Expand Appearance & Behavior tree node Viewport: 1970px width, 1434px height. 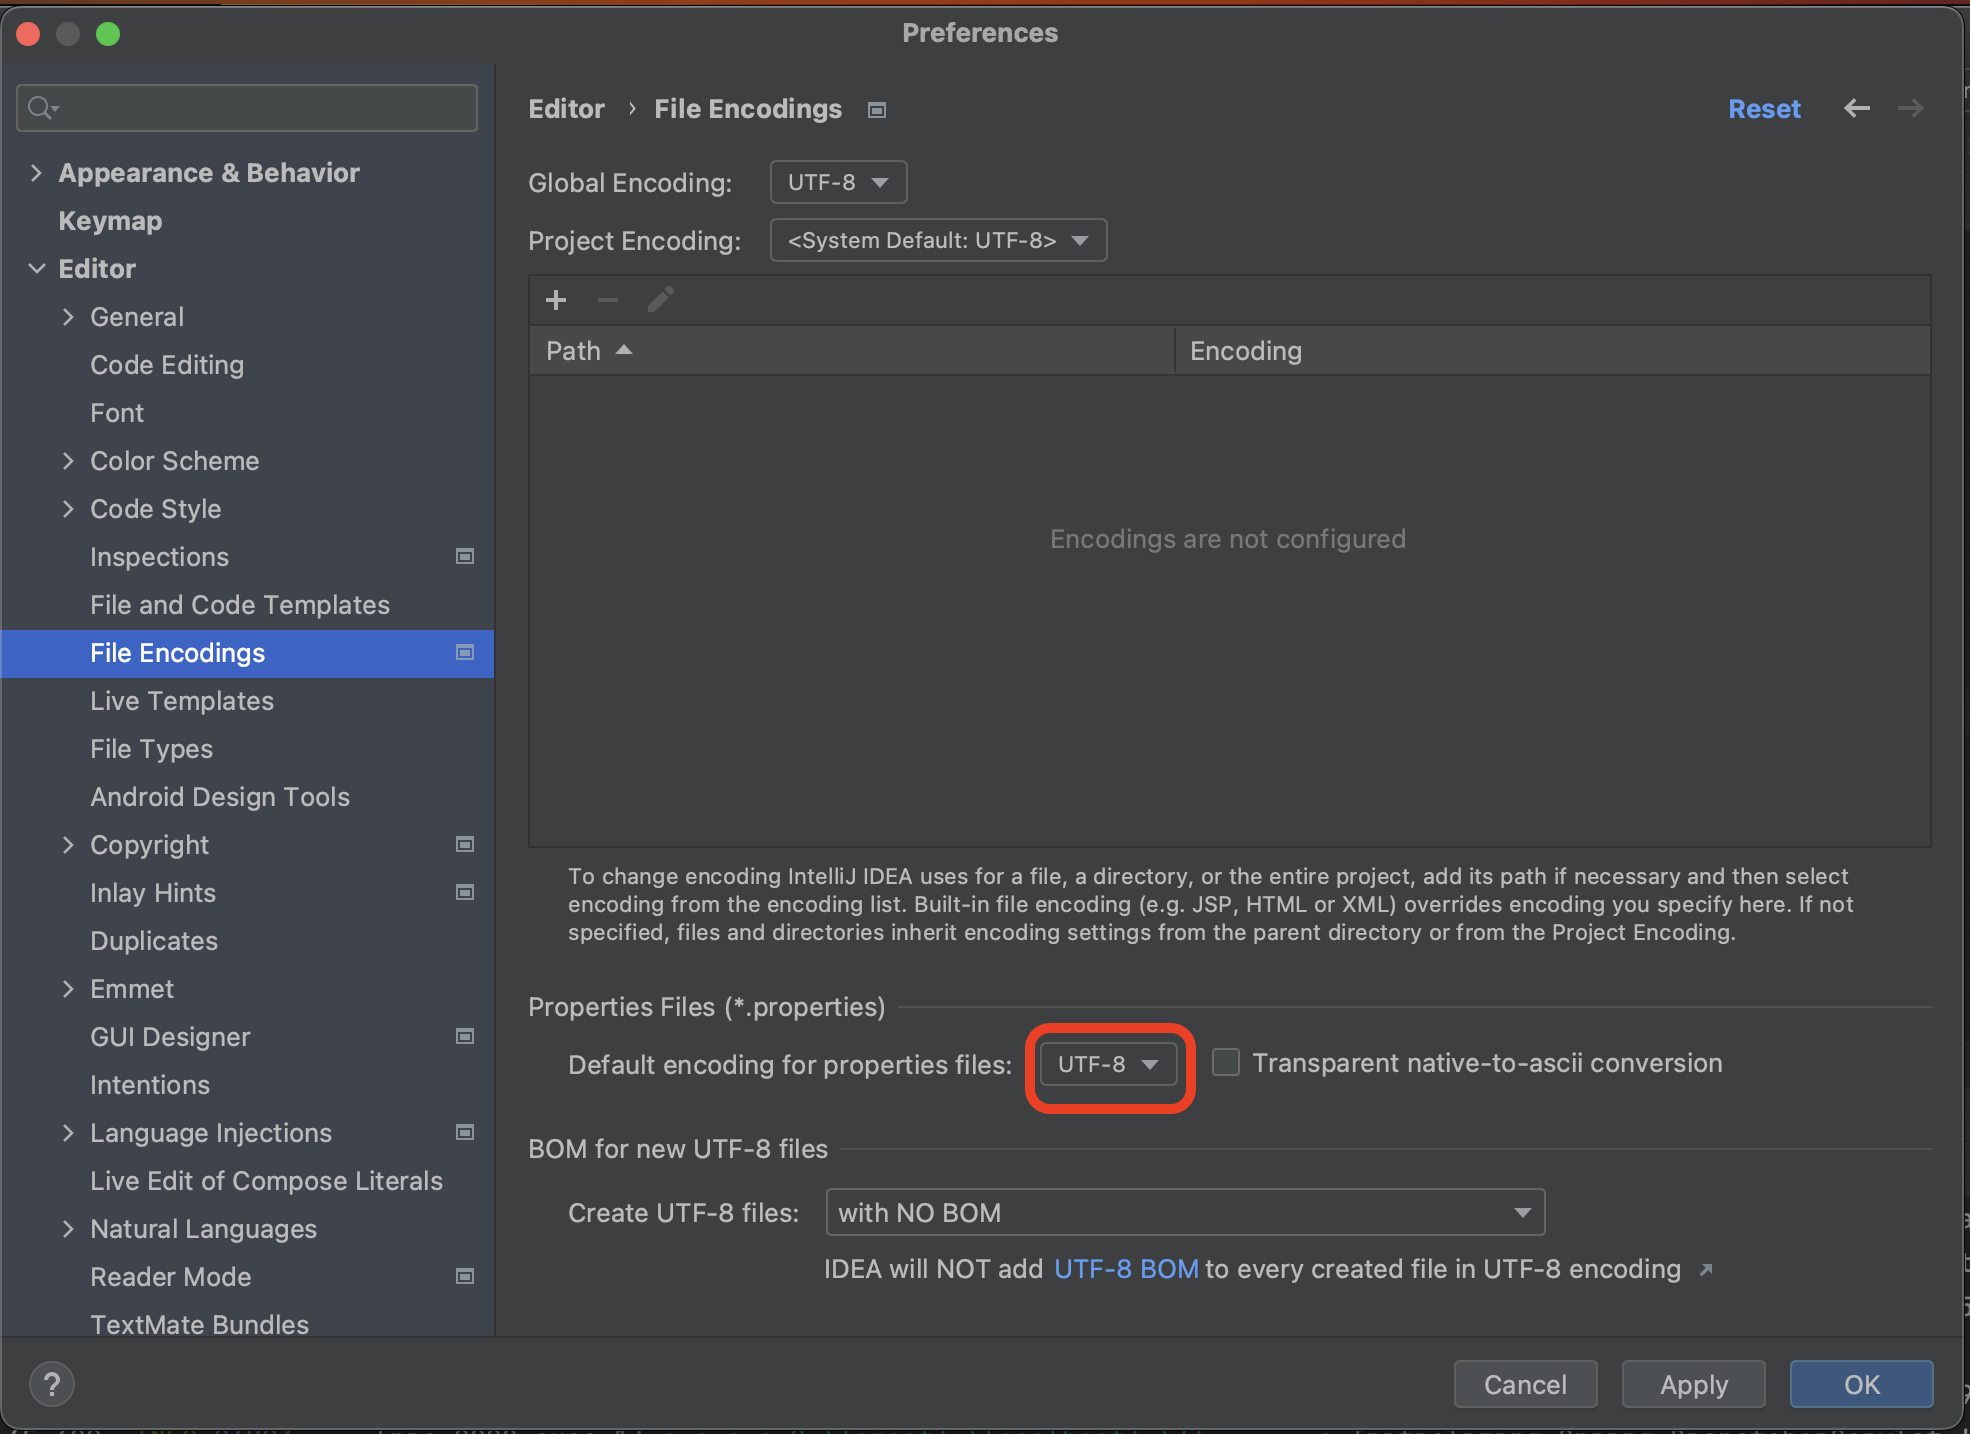[36, 172]
